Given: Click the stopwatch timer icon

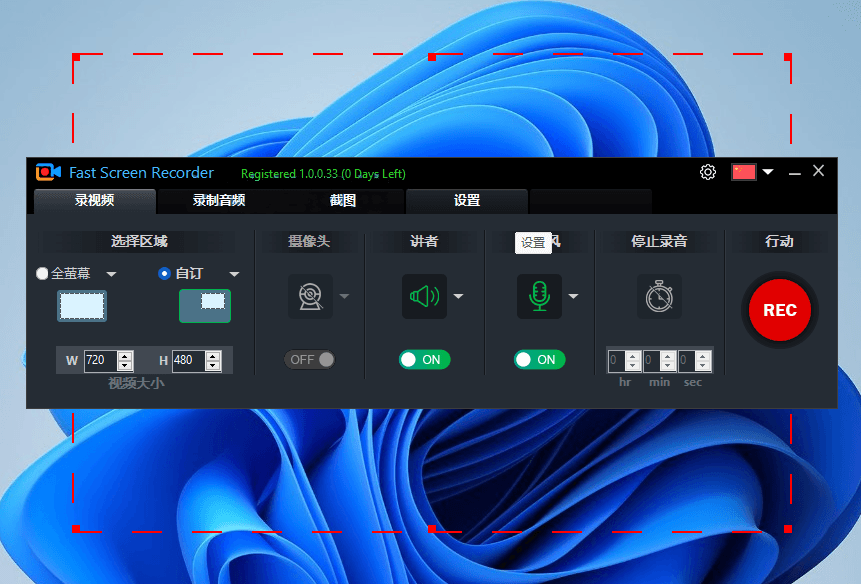Looking at the screenshot, I should (659, 296).
